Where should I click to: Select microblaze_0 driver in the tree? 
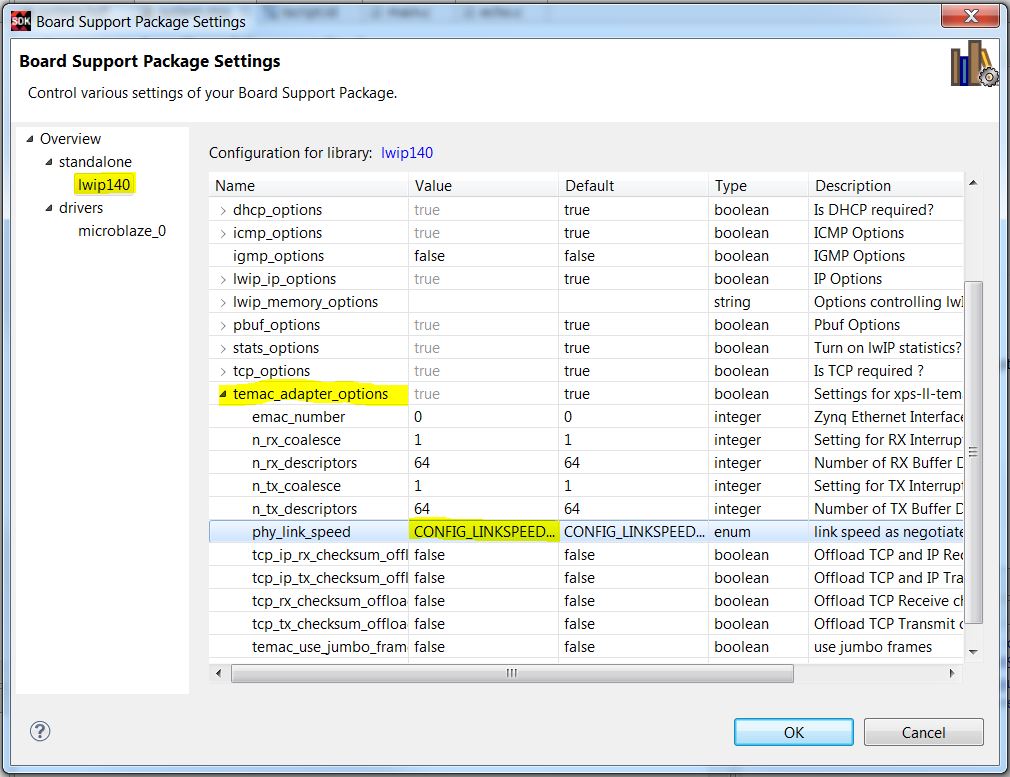pyautogui.click(x=122, y=231)
